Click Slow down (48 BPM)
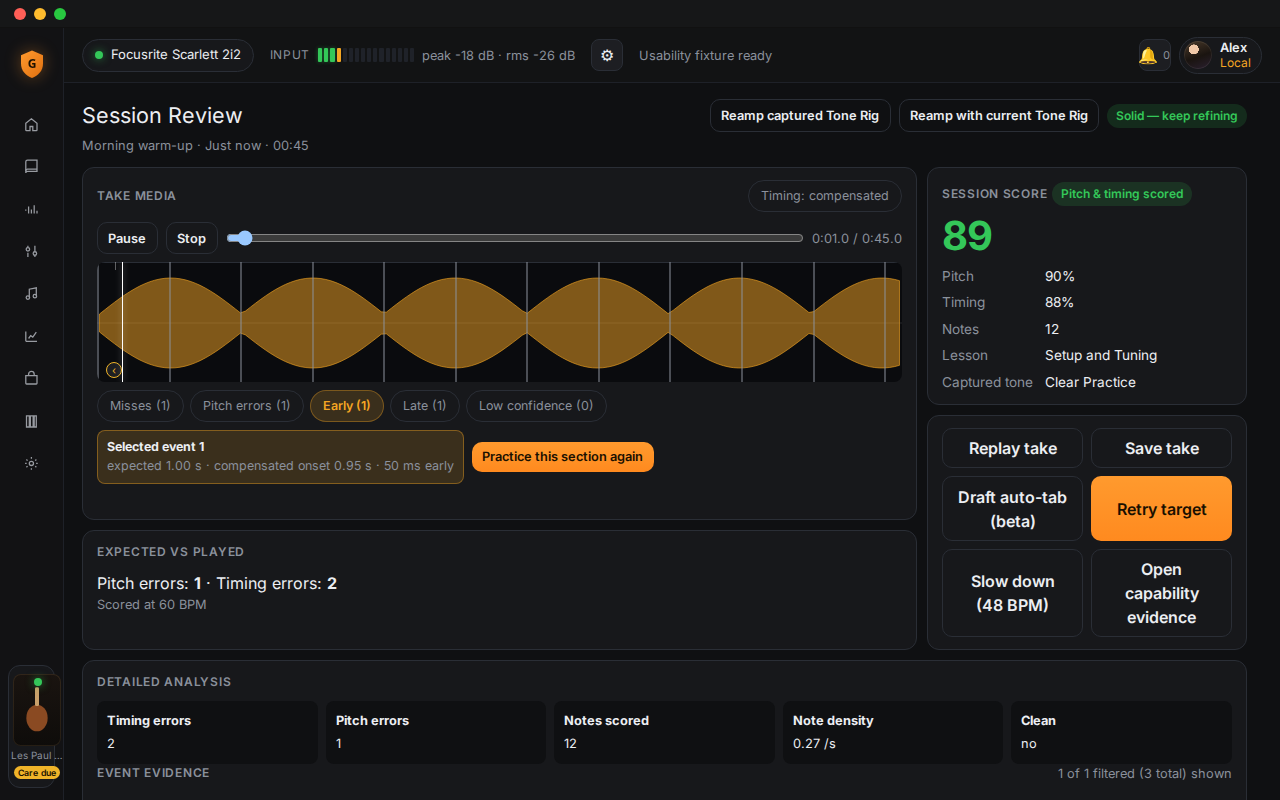Image resolution: width=1280 pixels, height=800 pixels. [1012, 593]
